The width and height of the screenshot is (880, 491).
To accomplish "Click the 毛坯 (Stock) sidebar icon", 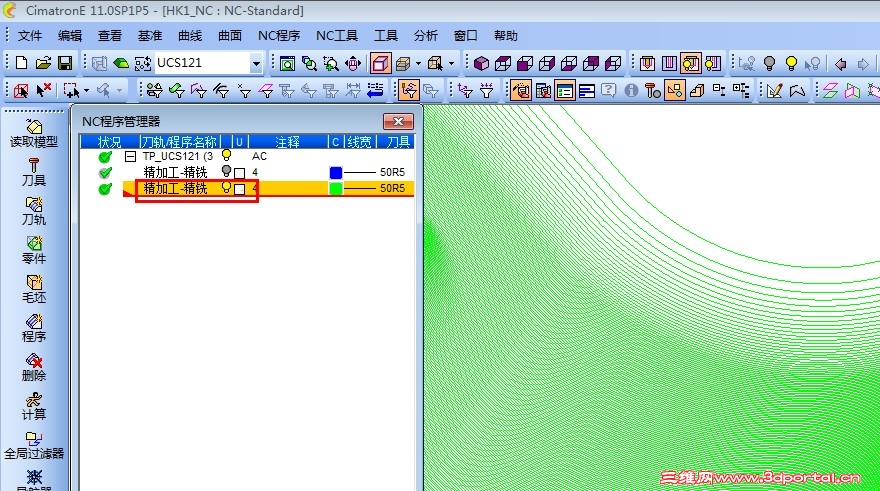I will click(x=34, y=290).
